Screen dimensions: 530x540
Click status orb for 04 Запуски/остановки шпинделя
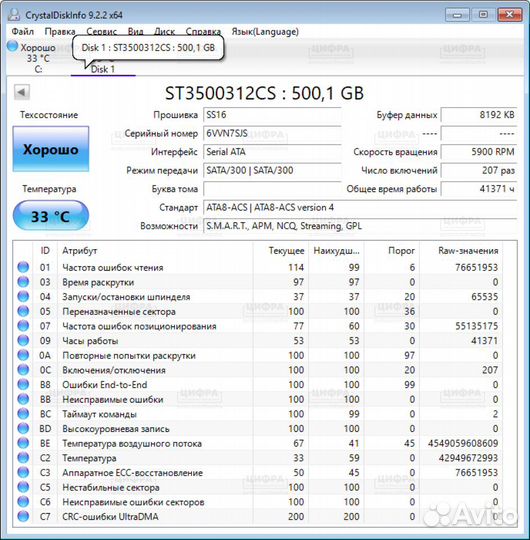(23, 297)
